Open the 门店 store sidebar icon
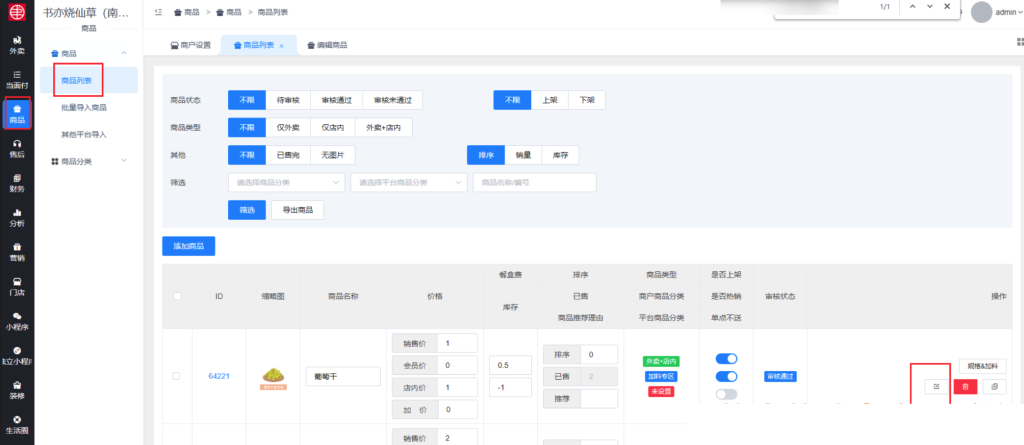Screen dimensions: 1024x445 click(17, 287)
